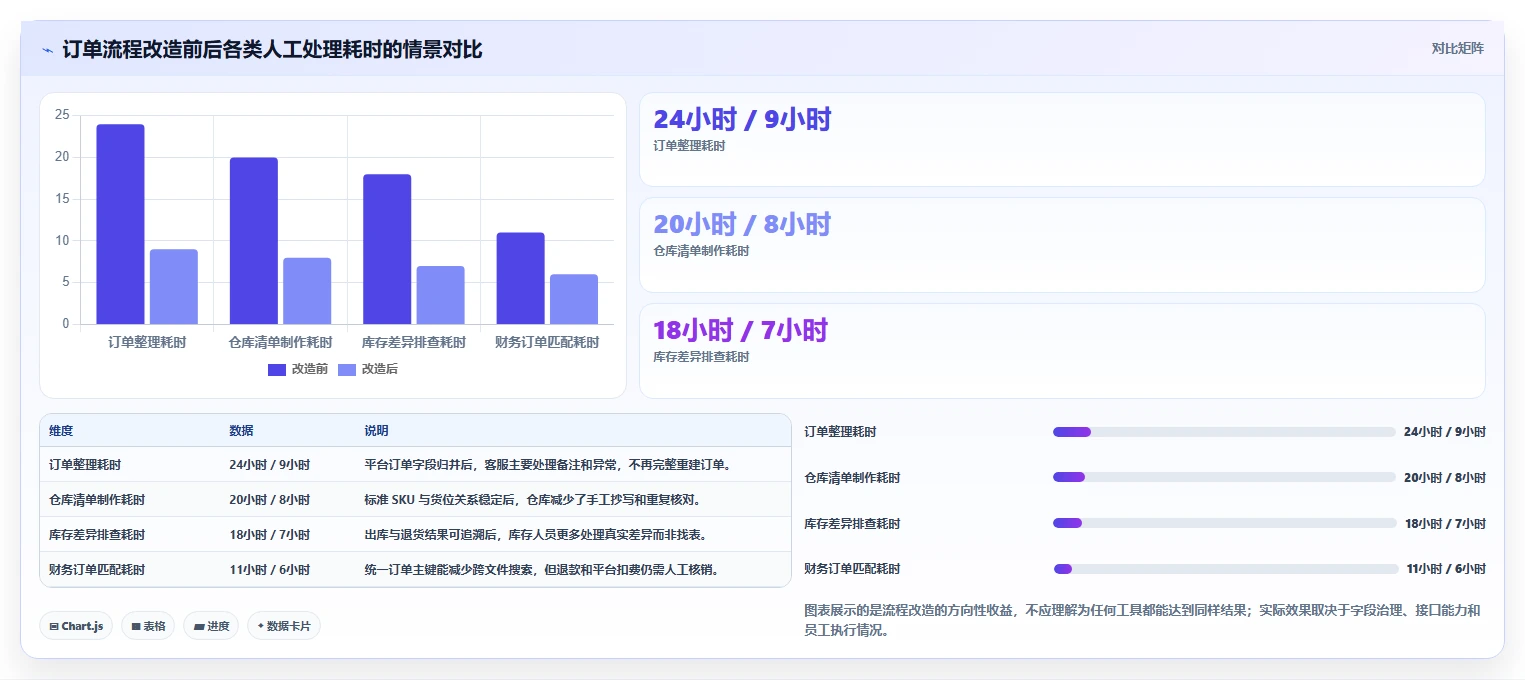Viewport: 1525px width, 680px height.
Task: Click the 数据 table column header
Action: point(241,431)
